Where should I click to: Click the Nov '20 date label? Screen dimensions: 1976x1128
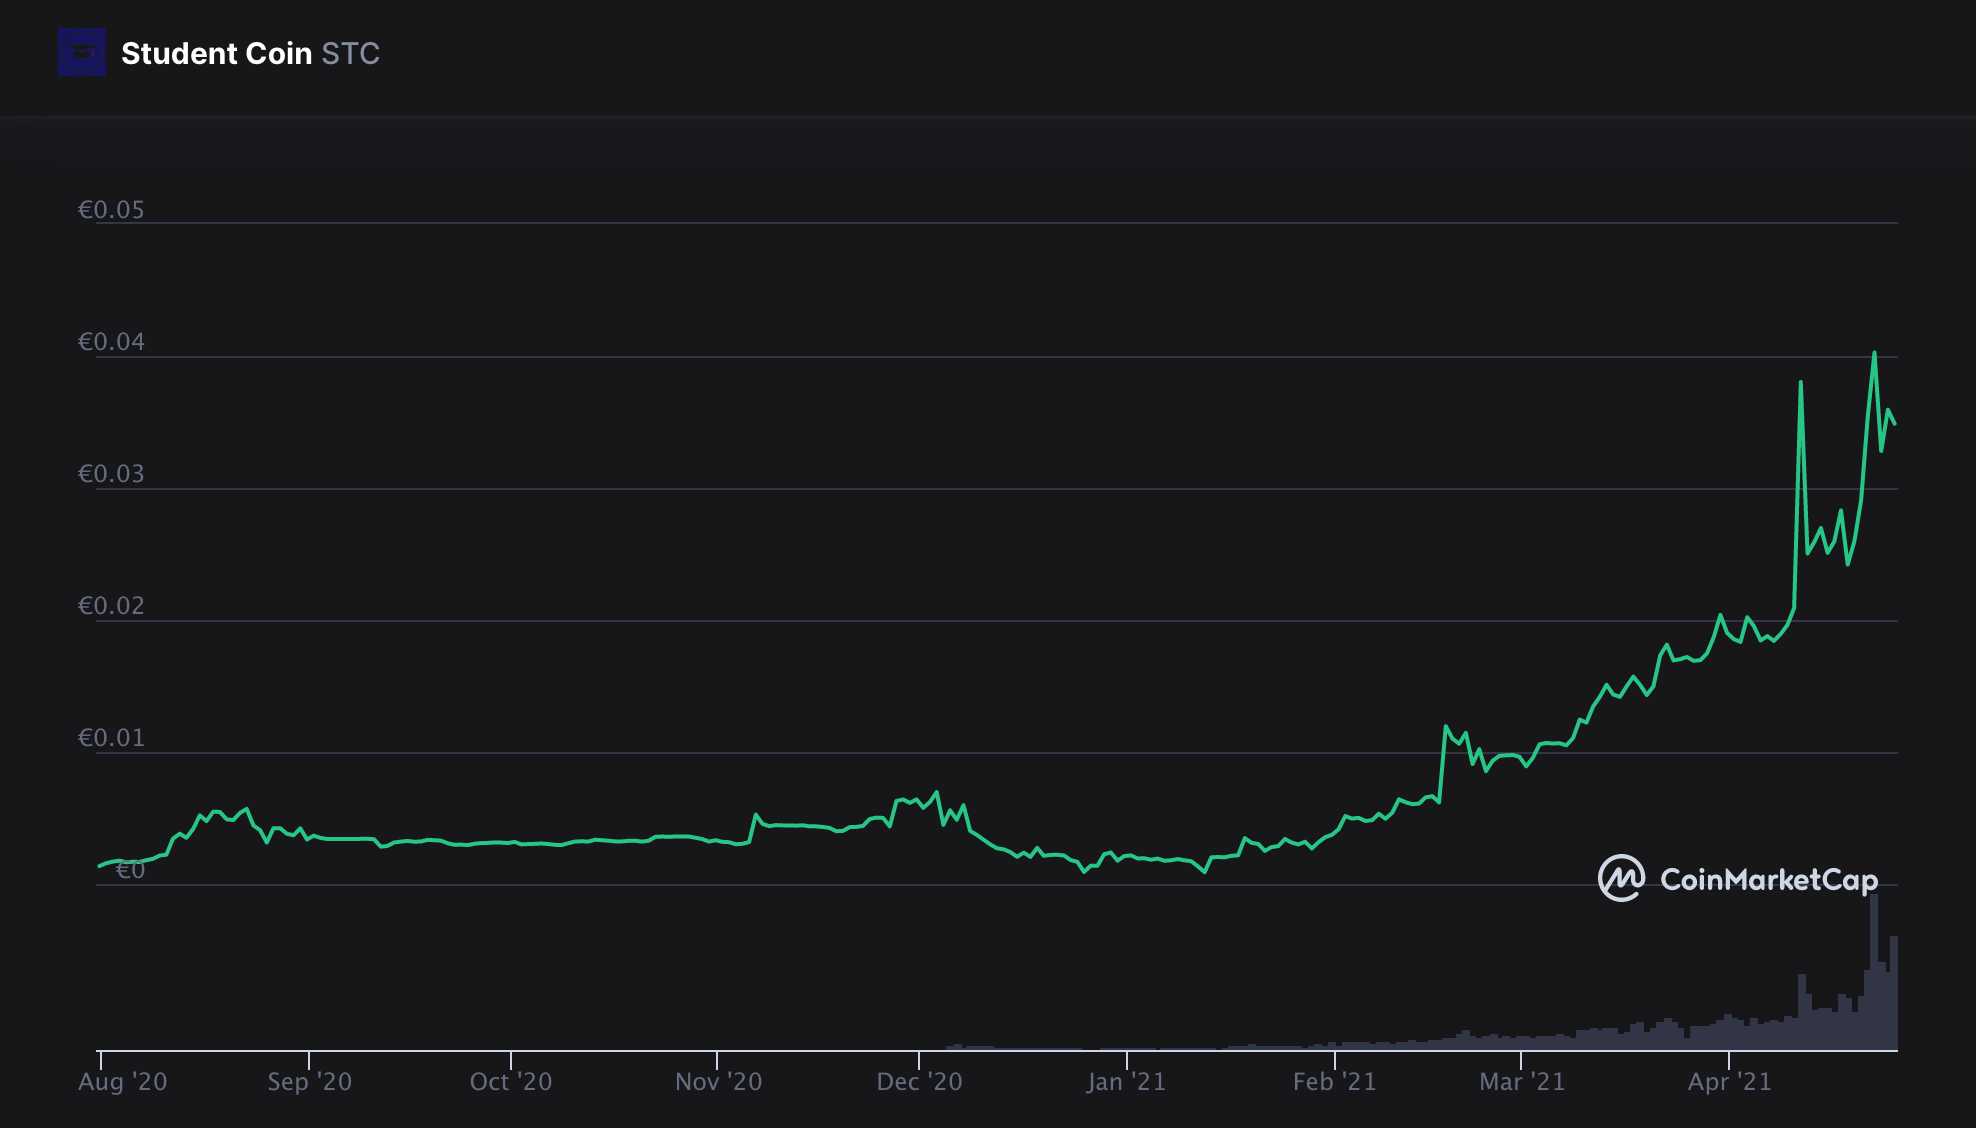click(x=719, y=1082)
